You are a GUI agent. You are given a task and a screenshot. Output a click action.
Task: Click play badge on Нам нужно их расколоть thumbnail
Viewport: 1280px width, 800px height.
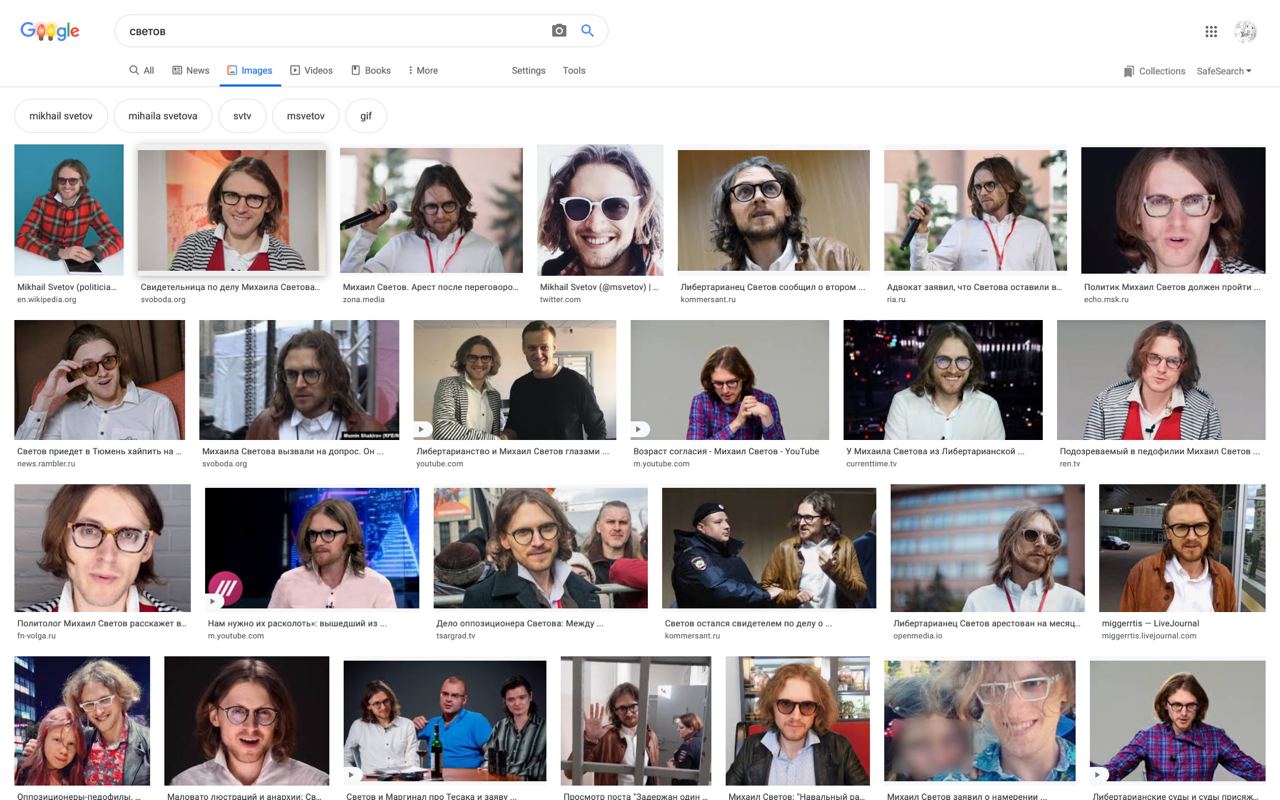point(214,601)
